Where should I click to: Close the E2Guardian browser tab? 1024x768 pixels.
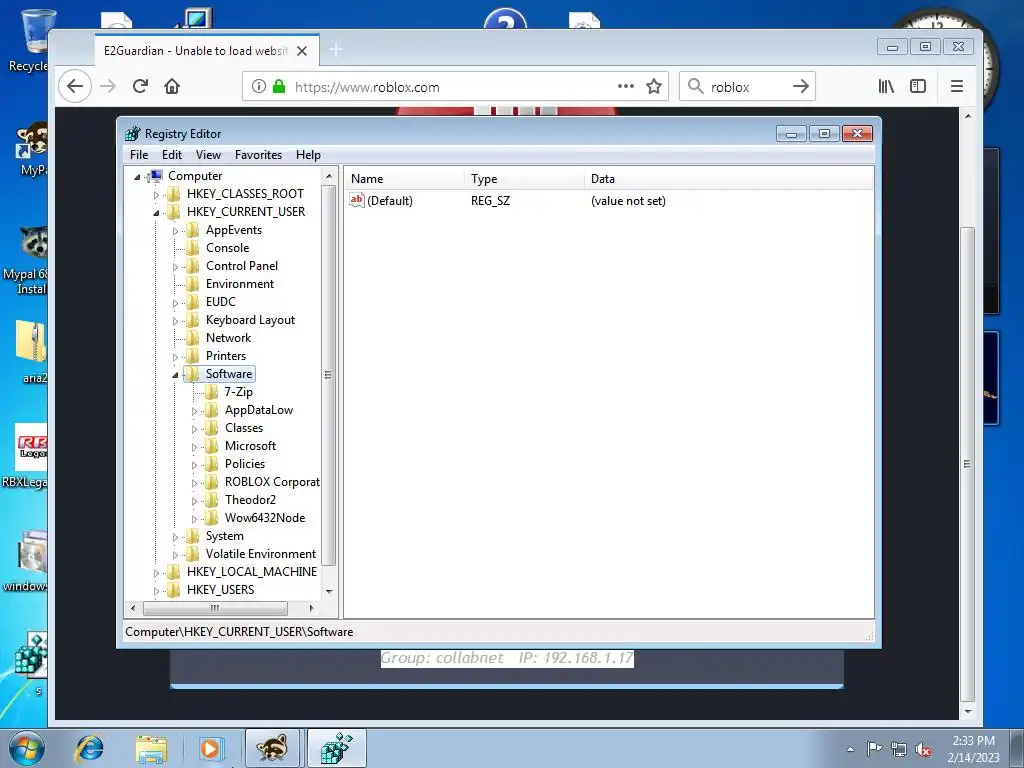pyautogui.click(x=302, y=51)
